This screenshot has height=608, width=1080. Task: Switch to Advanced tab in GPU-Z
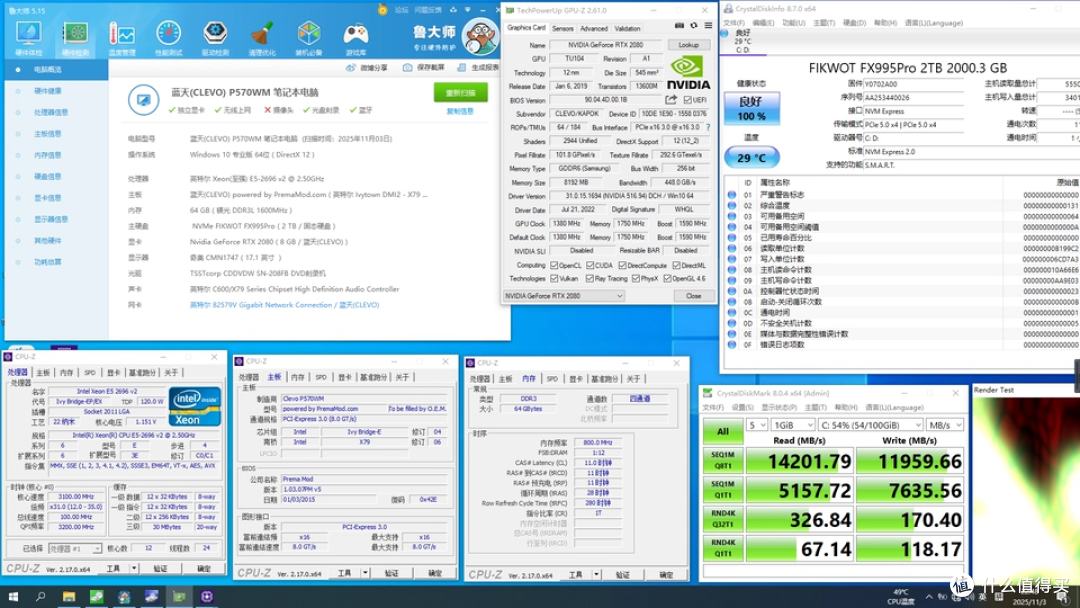point(594,29)
